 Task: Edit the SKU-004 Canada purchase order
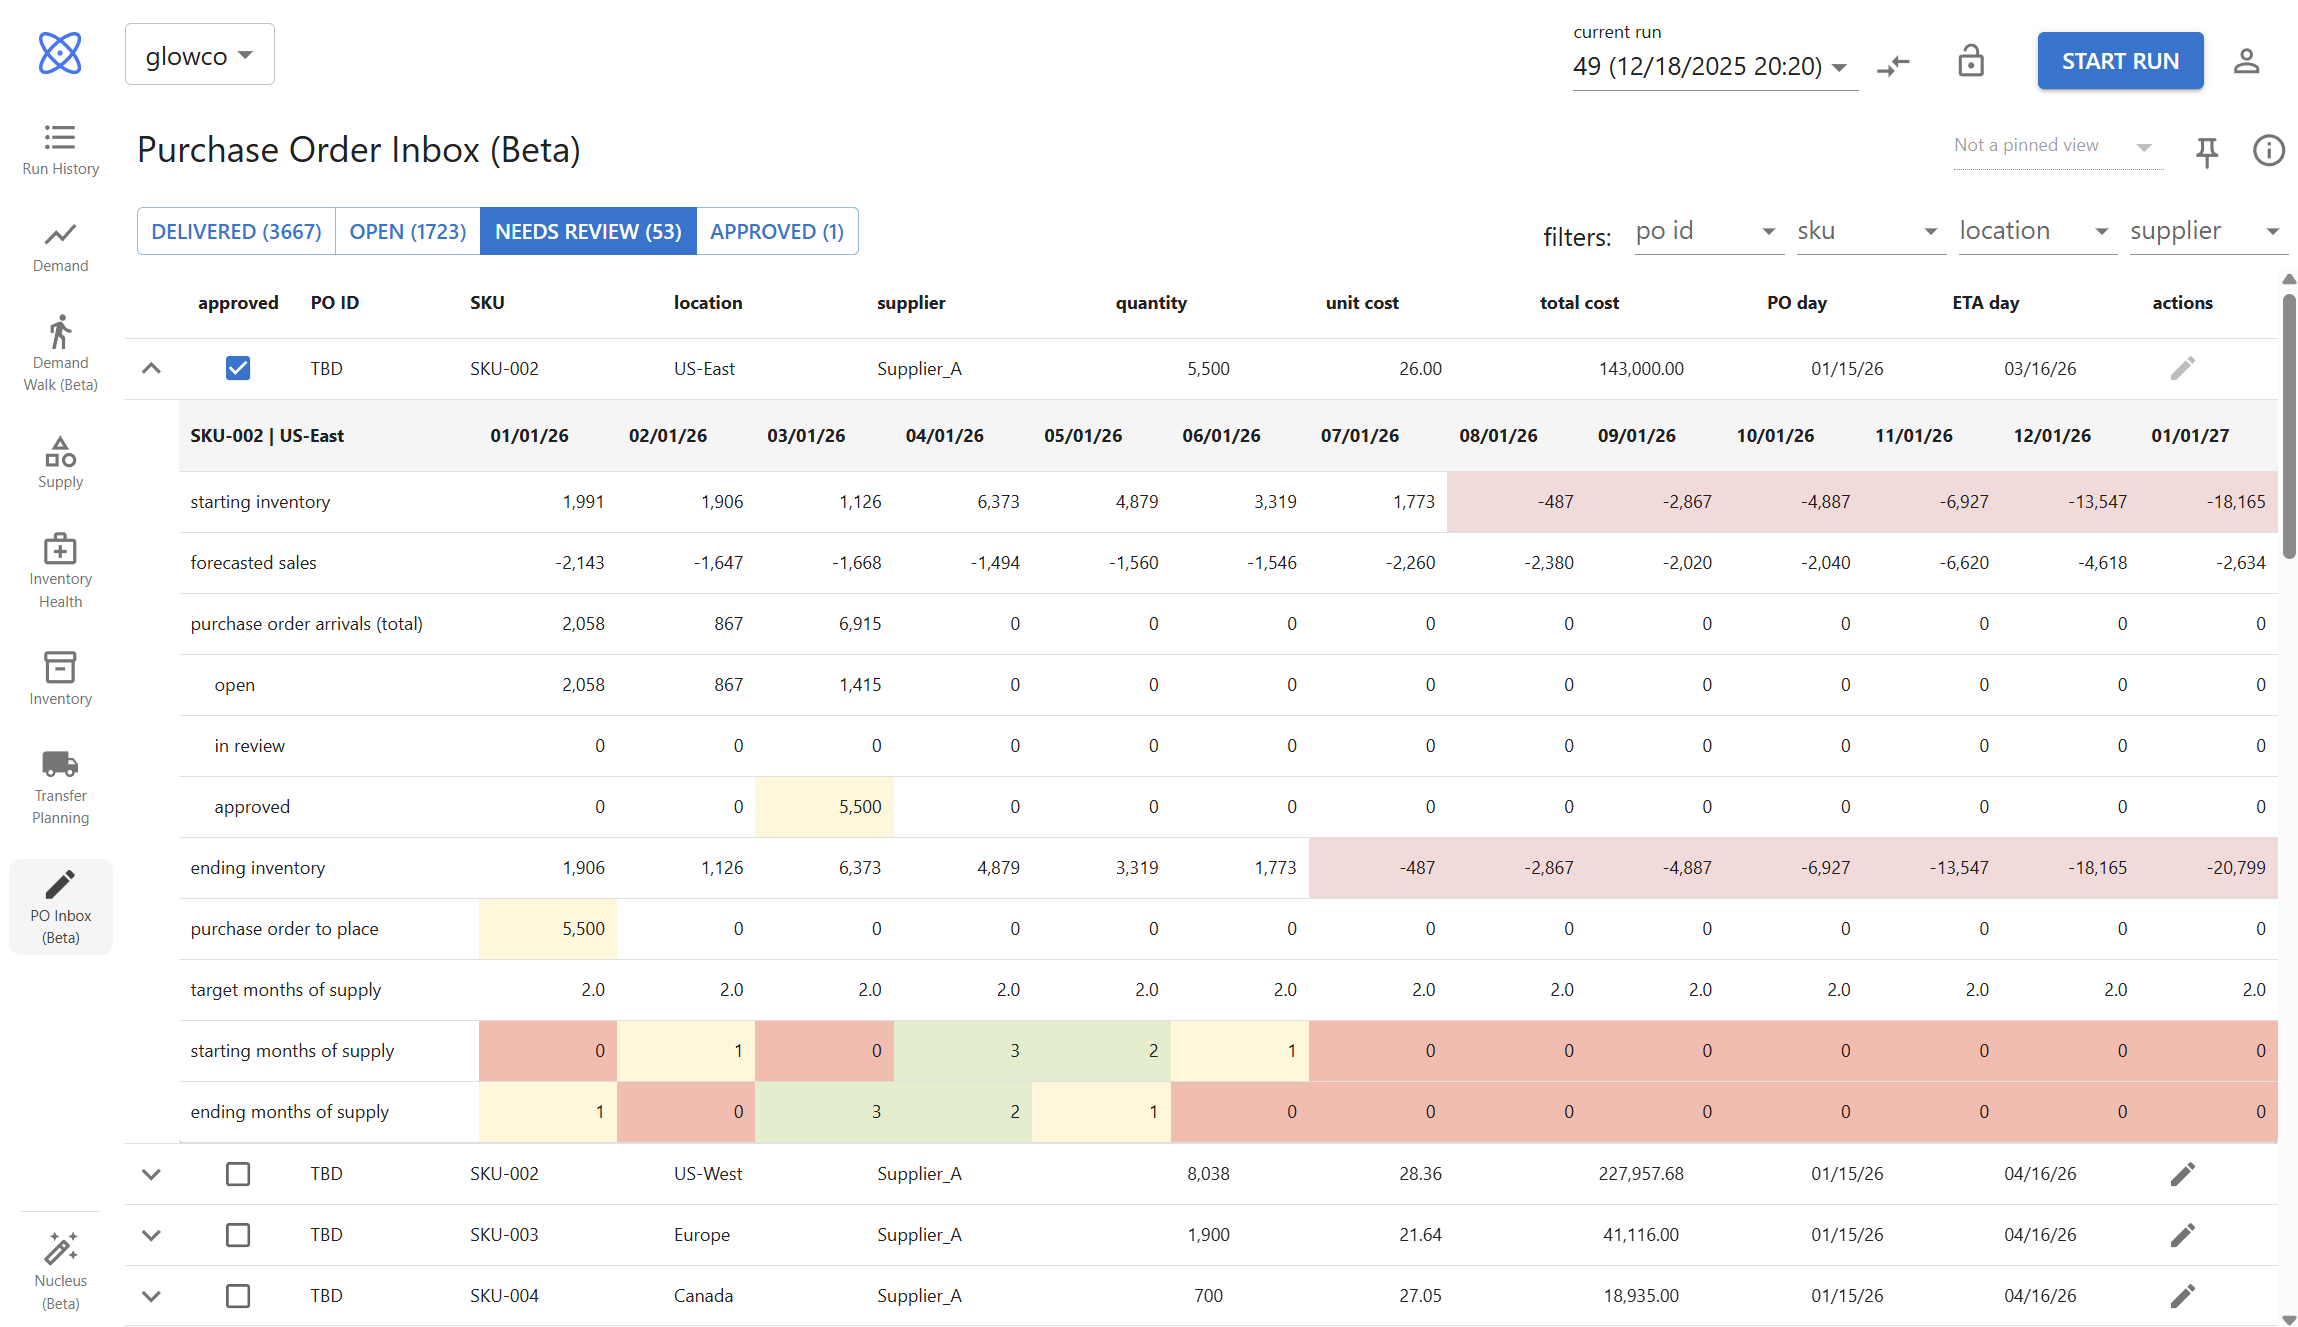2182,1296
